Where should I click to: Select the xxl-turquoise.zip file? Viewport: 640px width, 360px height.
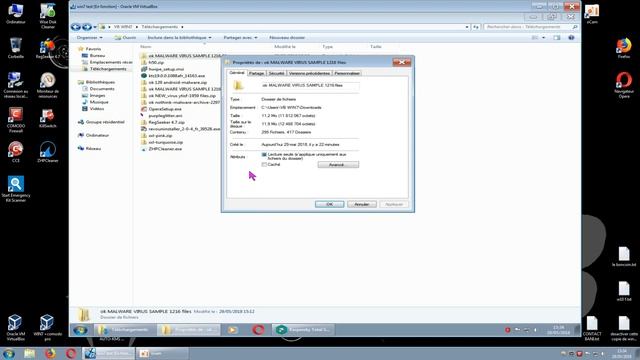(166, 142)
